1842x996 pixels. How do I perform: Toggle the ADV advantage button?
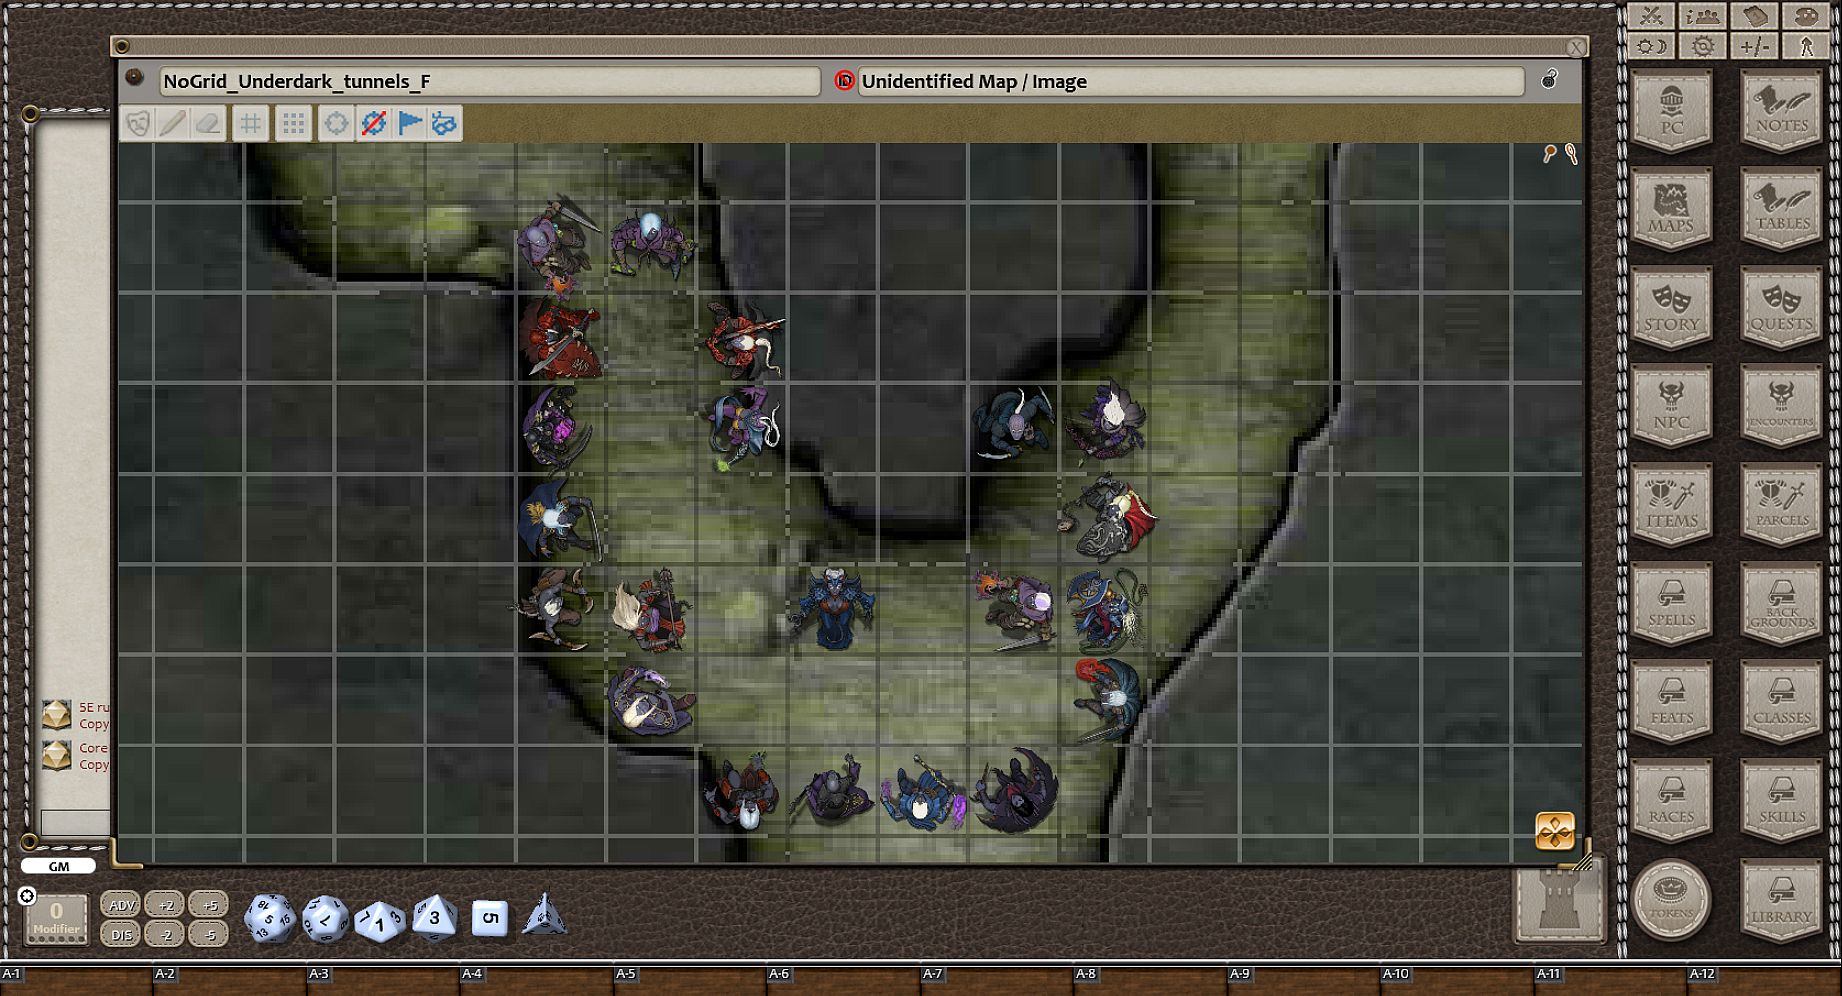tap(121, 905)
